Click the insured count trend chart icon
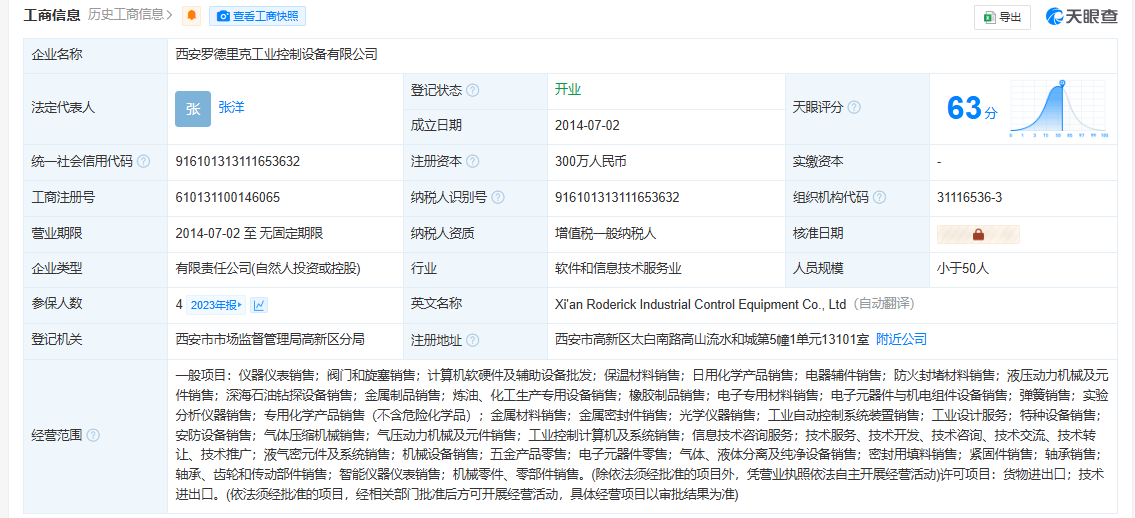The image size is (1135, 518). coord(259,305)
